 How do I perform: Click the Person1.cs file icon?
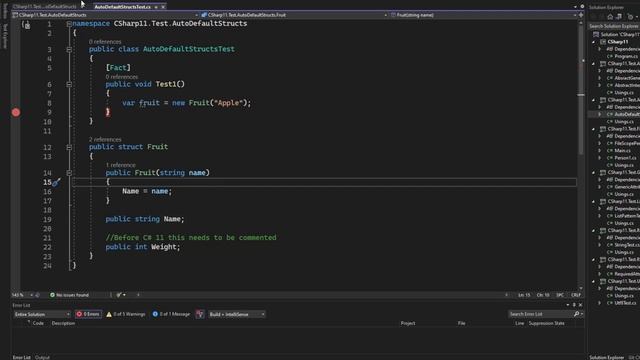pyautogui.click(x=610, y=158)
